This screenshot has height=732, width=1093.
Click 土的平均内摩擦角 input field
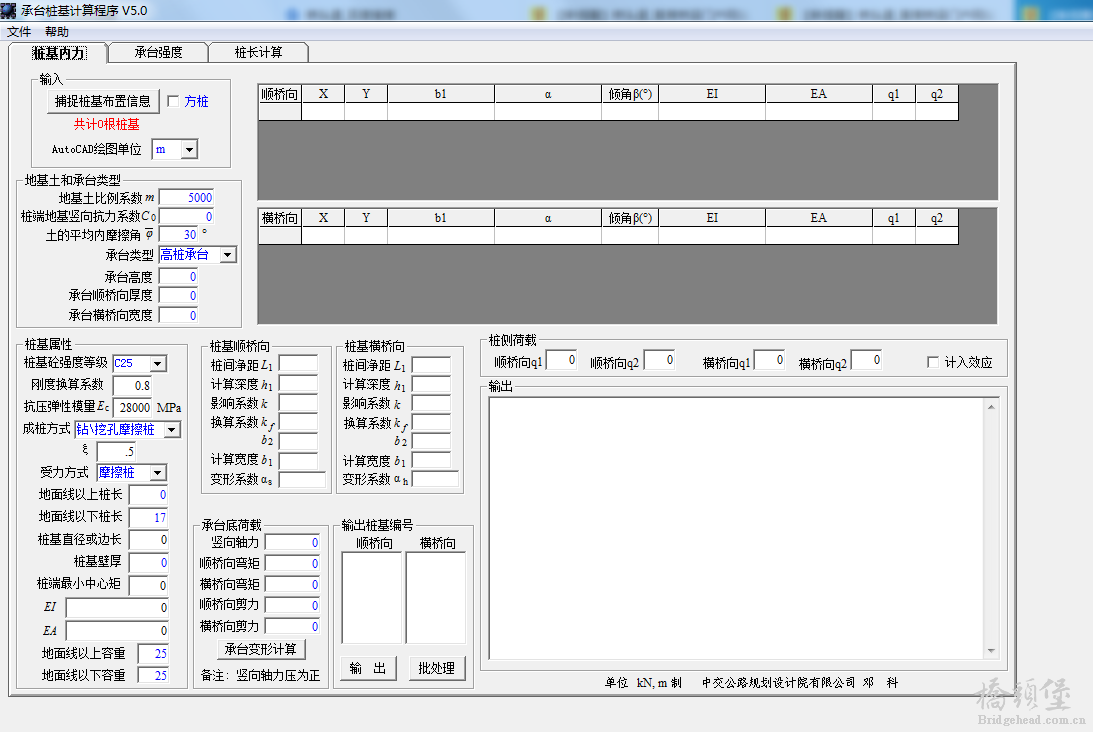click(178, 235)
